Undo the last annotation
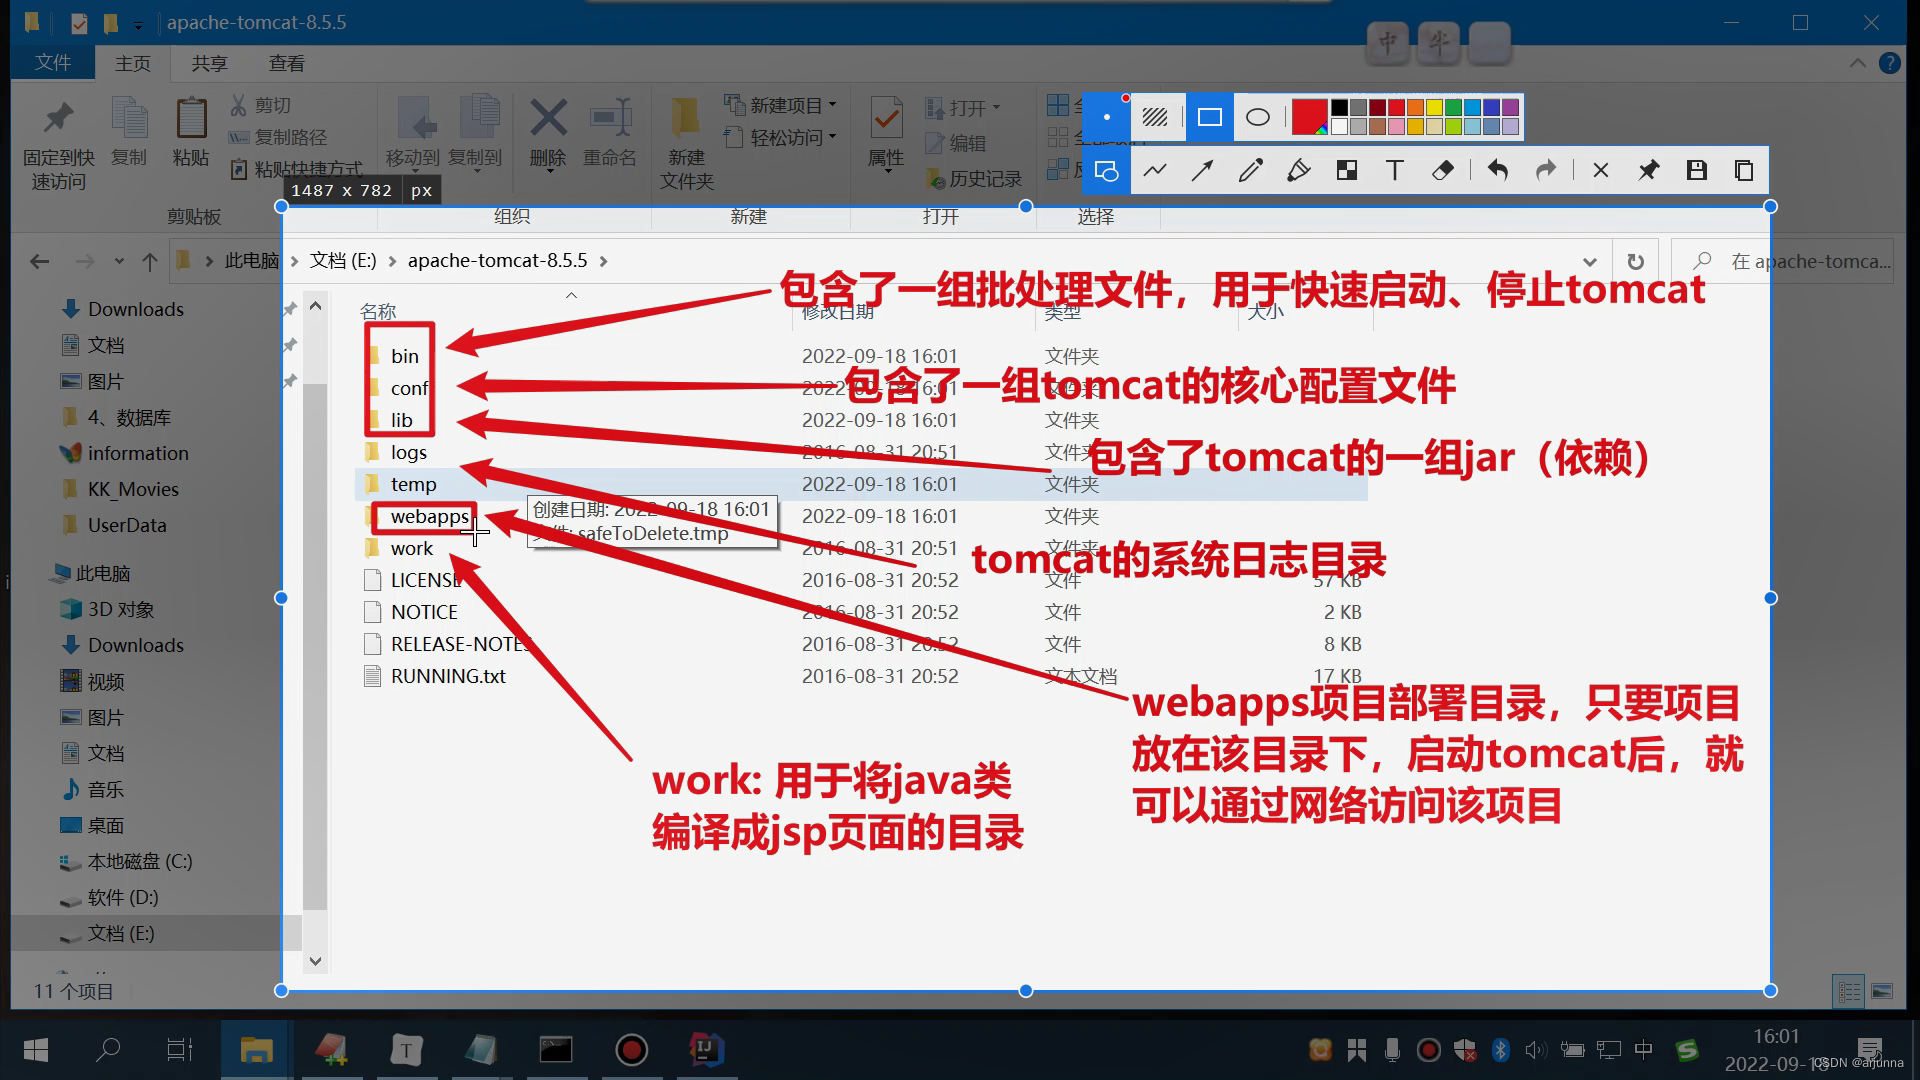Image resolution: width=1920 pixels, height=1080 pixels. click(x=1497, y=171)
